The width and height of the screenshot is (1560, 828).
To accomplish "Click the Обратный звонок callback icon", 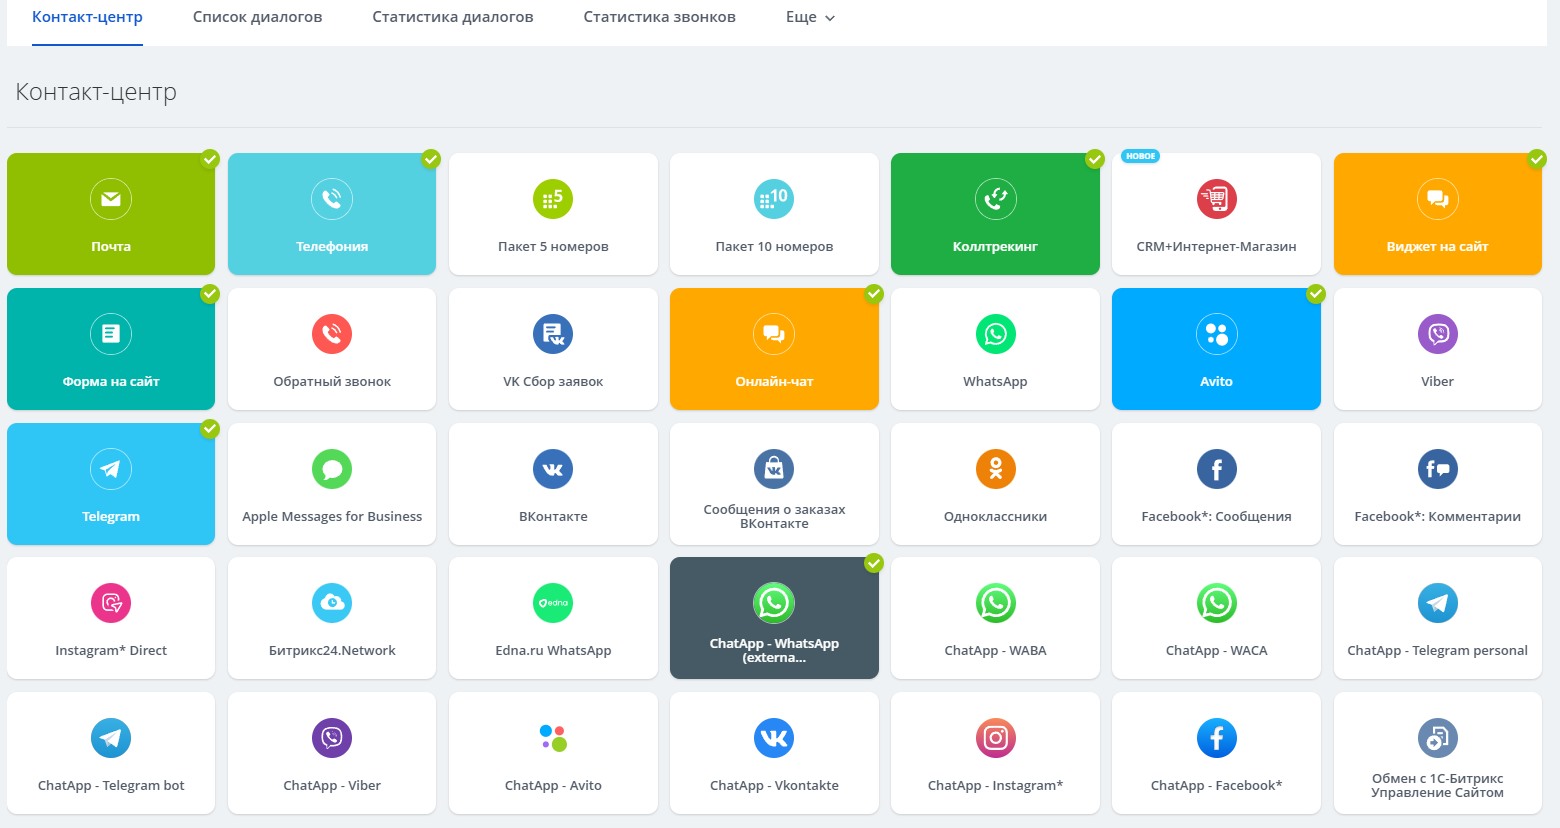I will point(332,334).
